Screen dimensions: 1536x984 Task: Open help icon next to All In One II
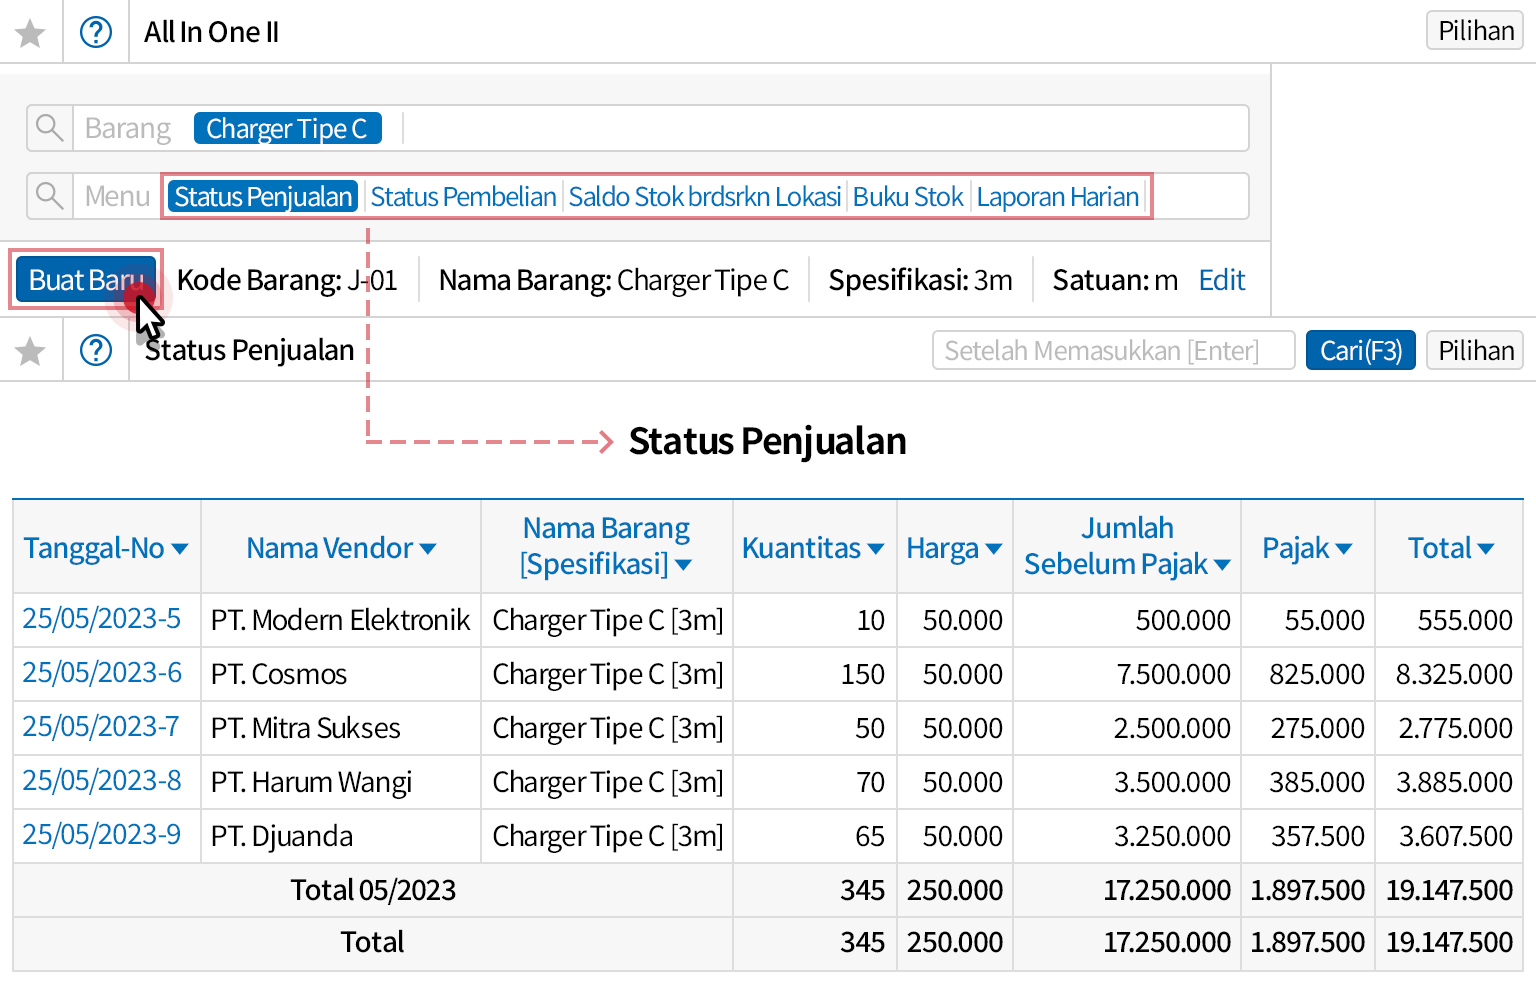tap(96, 33)
